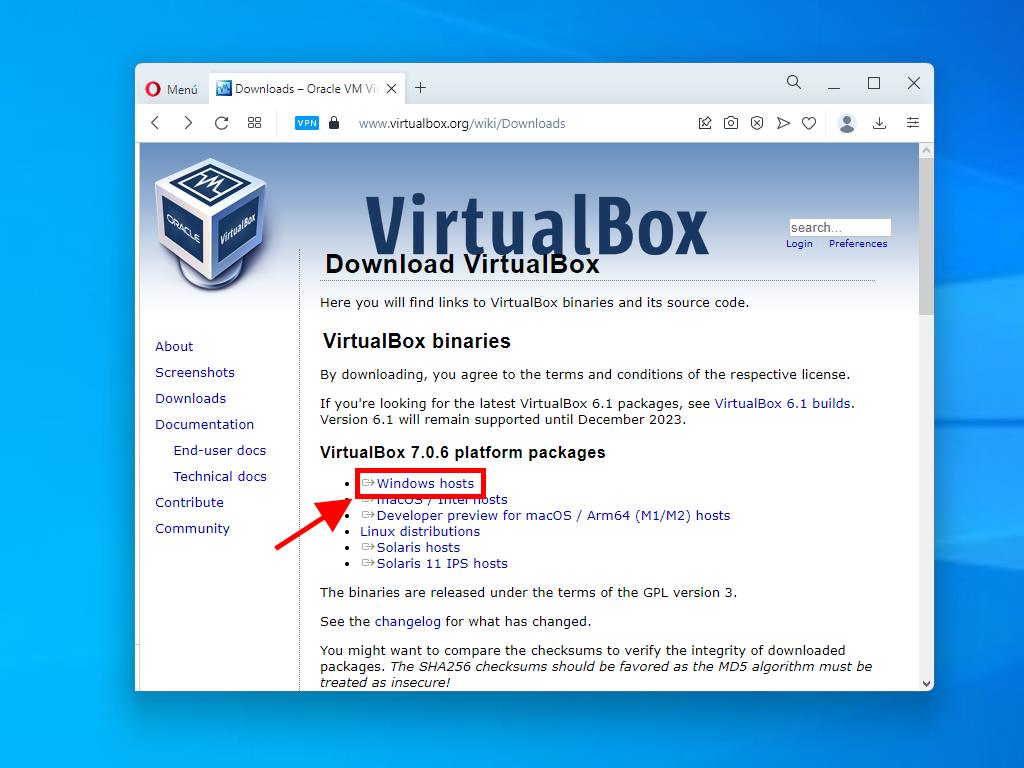Open the downloads panel icon
1024x768 pixels.
pos(880,122)
